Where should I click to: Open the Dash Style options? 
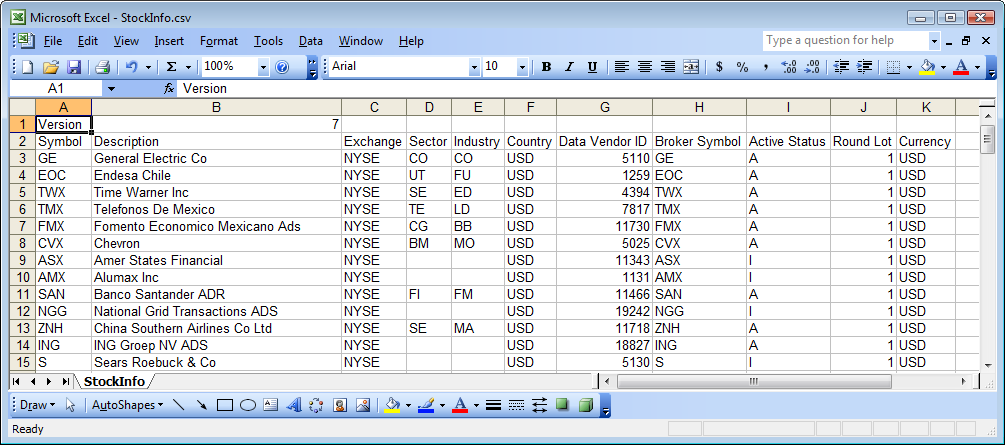(x=516, y=405)
